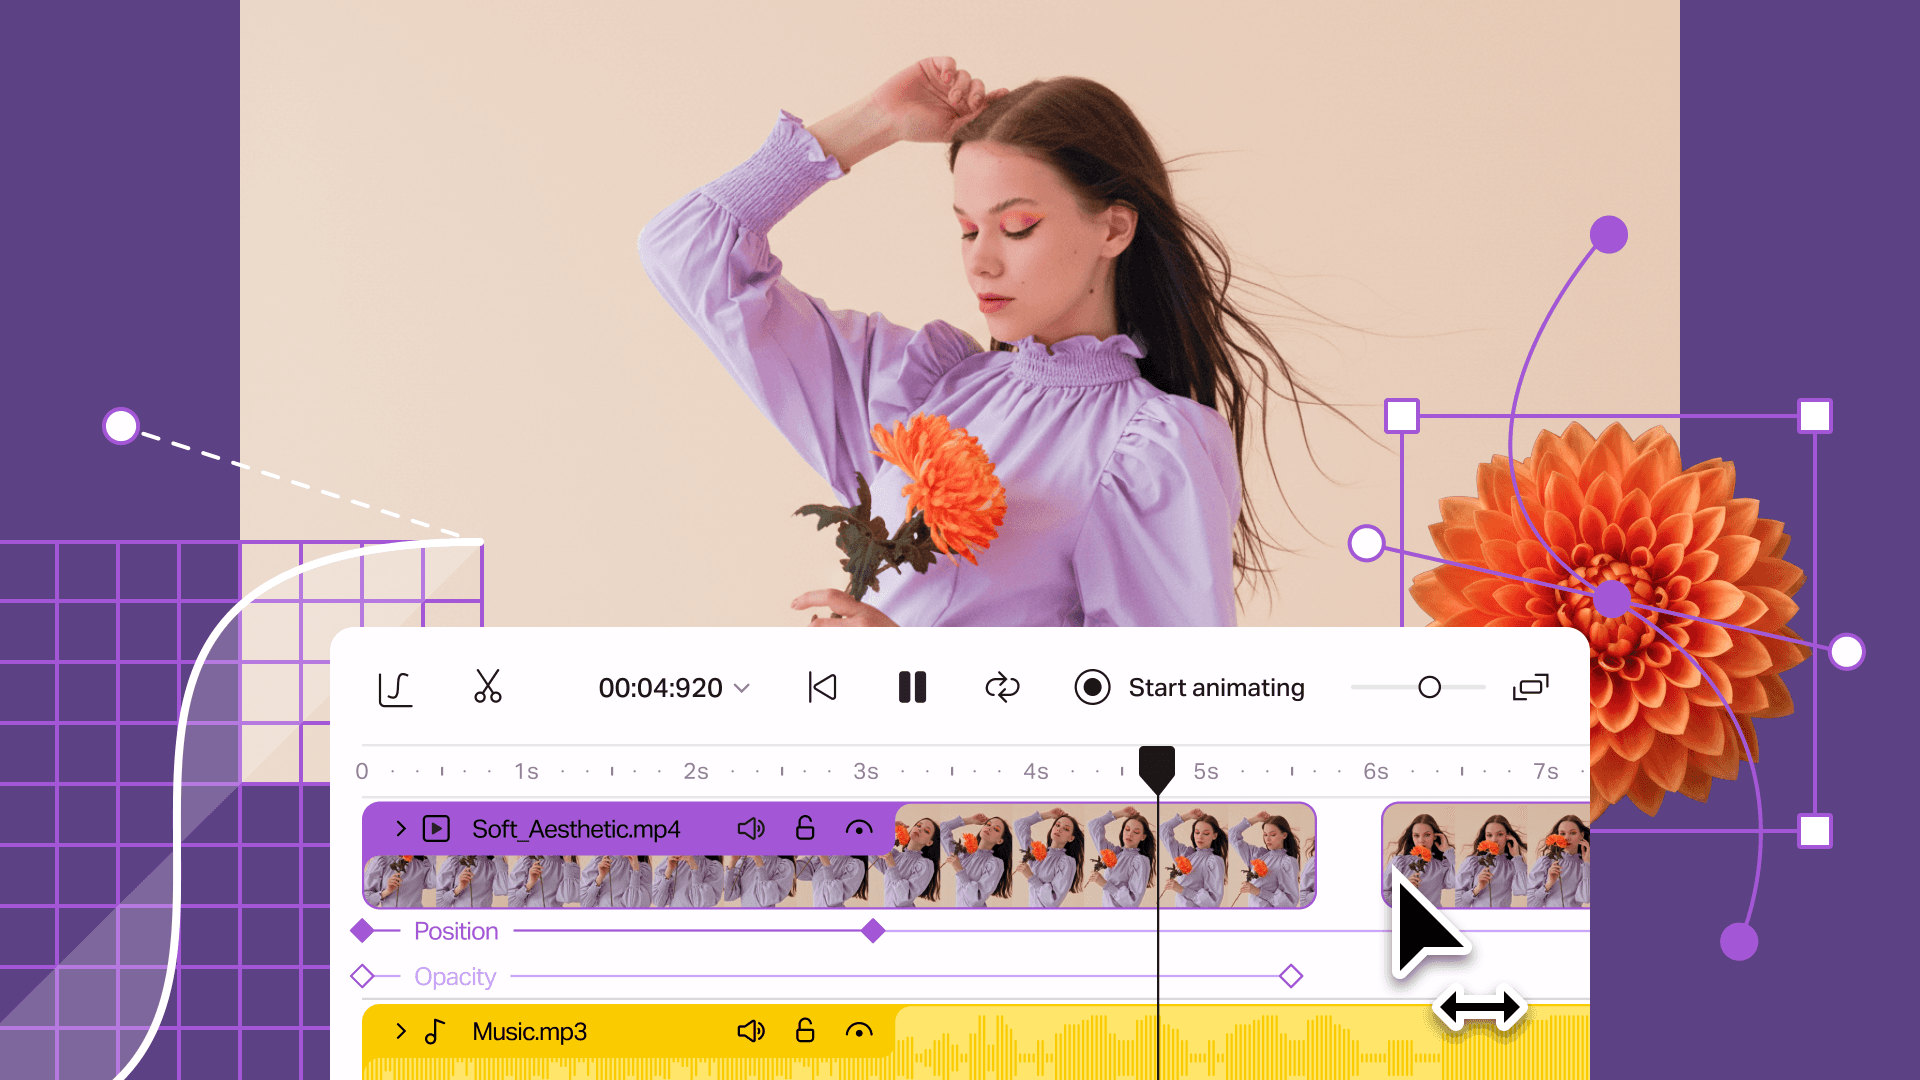The height and width of the screenshot is (1080, 1920).
Task: Select the middle Position keyframe diamond
Action: click(873, 931)
